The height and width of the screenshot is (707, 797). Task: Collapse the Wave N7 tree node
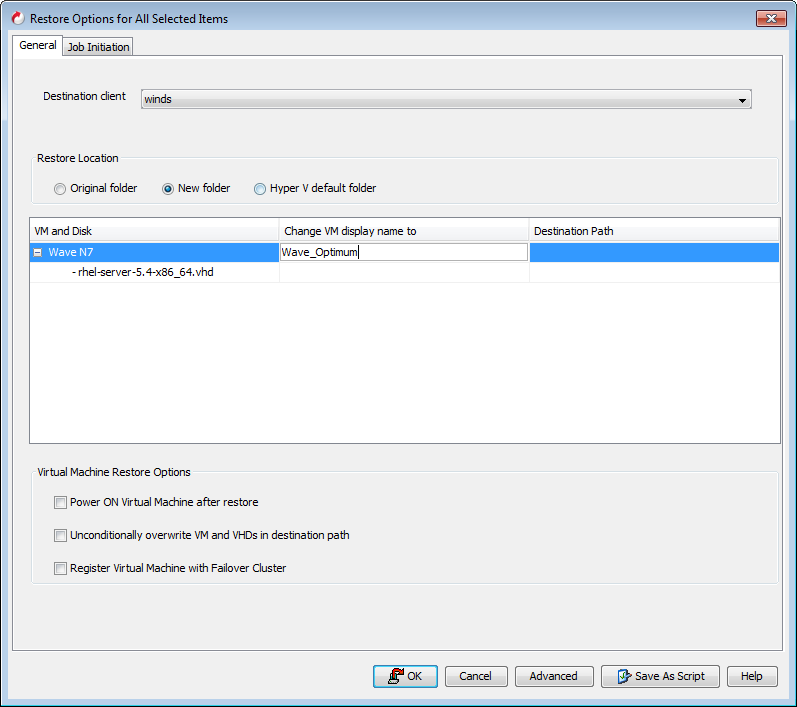pos(38,253)
